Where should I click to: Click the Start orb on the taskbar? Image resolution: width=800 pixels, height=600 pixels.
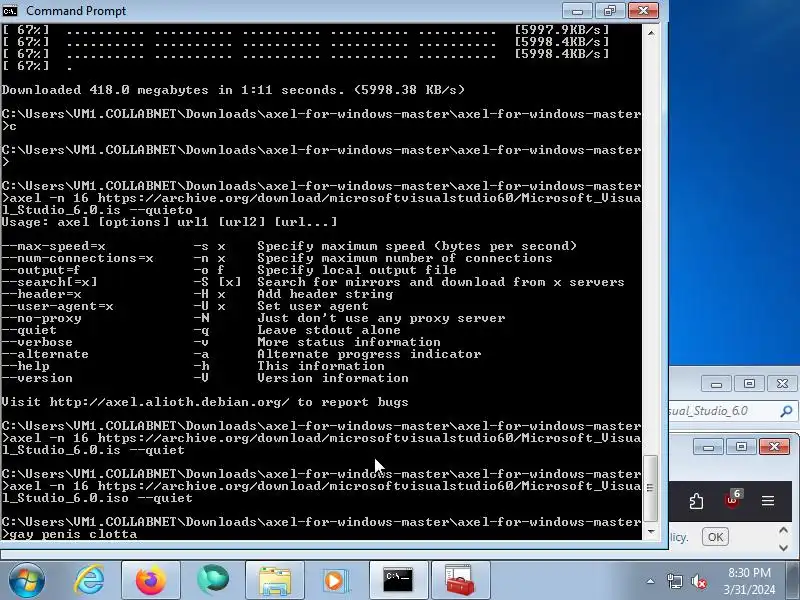(x=27, y=580)
